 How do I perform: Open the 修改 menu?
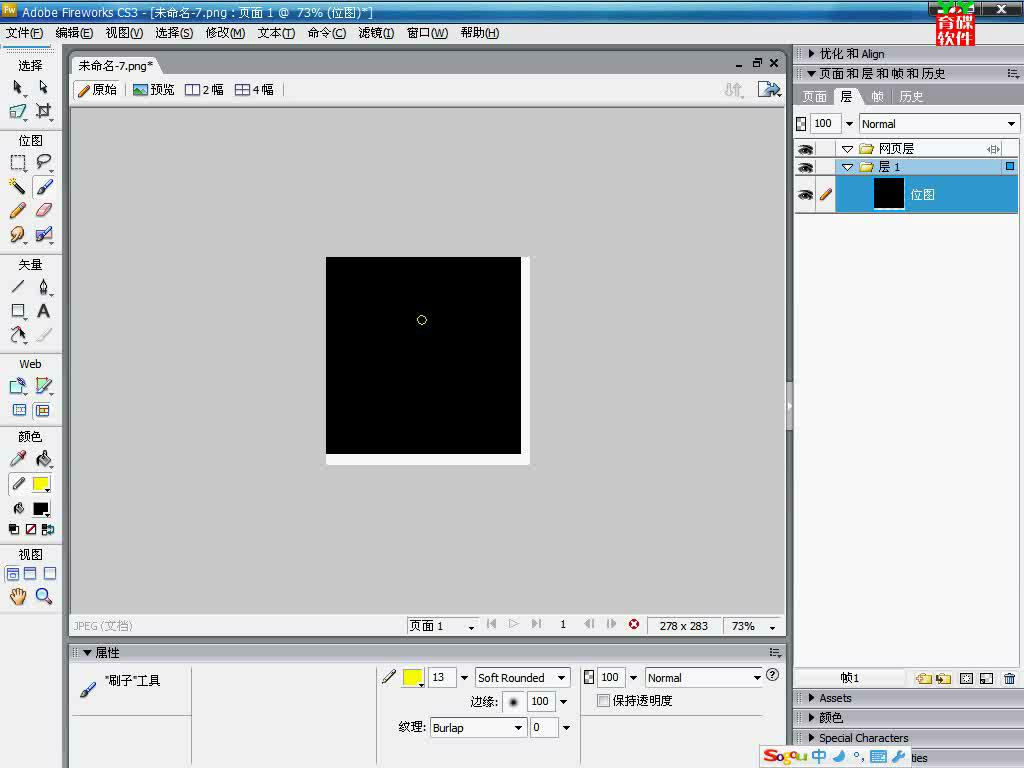pyautogui.click(x=225, y=33)
